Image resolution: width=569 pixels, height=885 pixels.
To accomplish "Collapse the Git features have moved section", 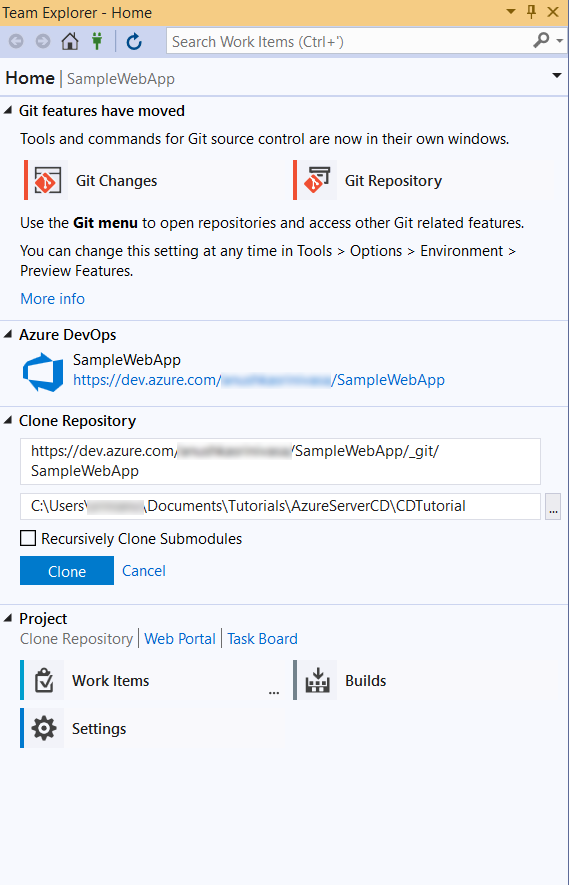I will pyautogui.click(x=8, y=111).
